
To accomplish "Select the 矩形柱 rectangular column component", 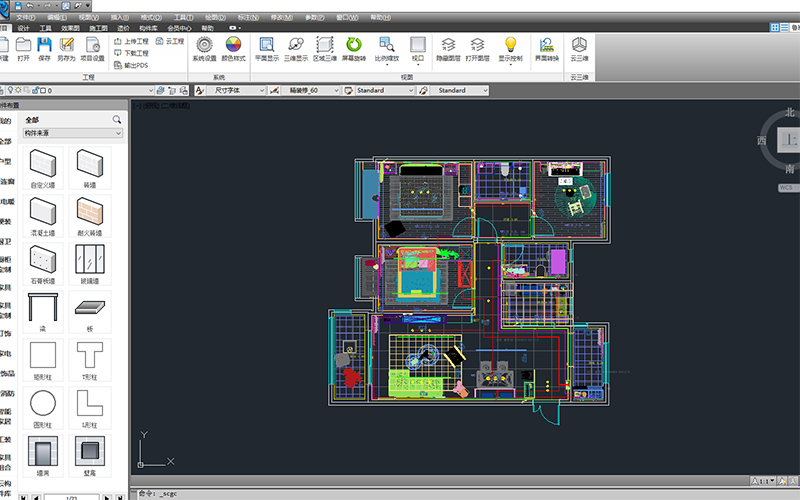I will coord(43,360).
